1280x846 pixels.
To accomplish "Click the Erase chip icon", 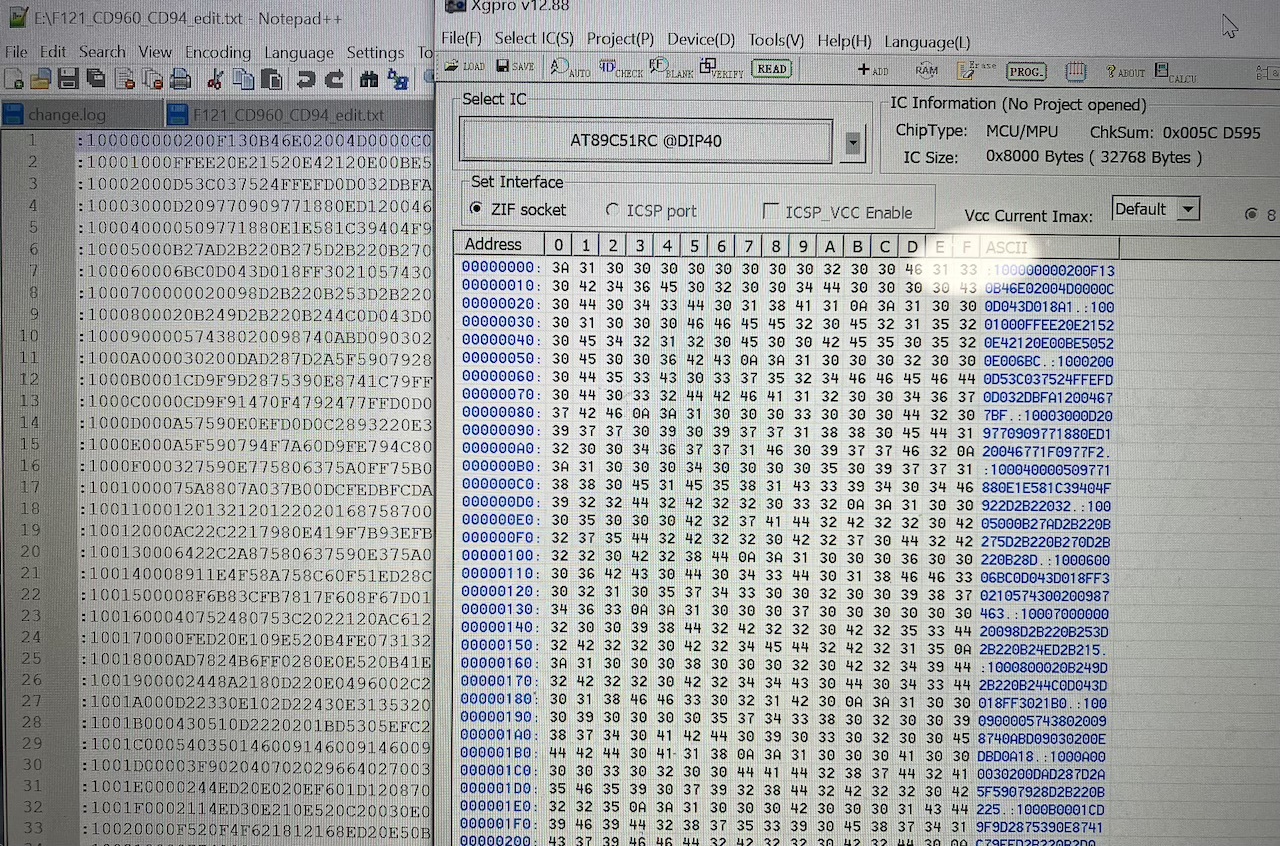I will (x=976, y=70).
